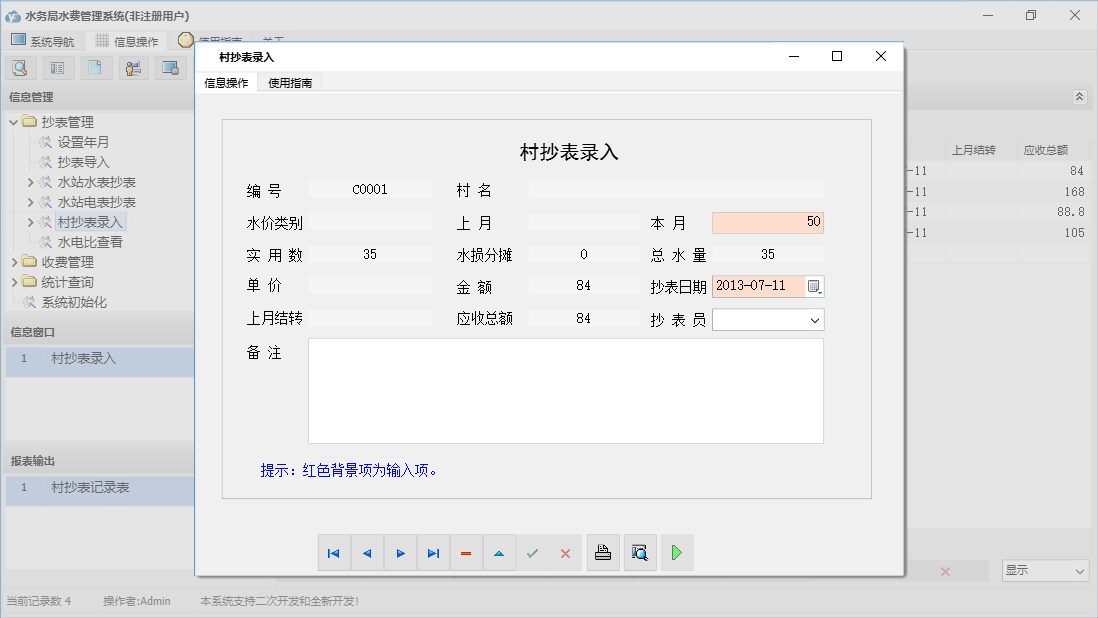This screenshot has height=618, width=1098.
Task: Advance to the next record
Action: pyautogui.click(x=400, y=552)
